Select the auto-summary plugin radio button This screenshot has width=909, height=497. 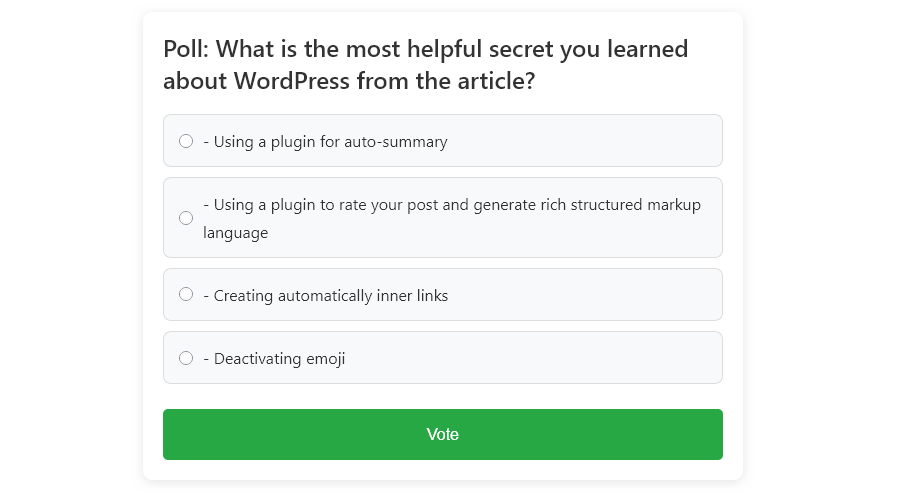coord(186,141)
